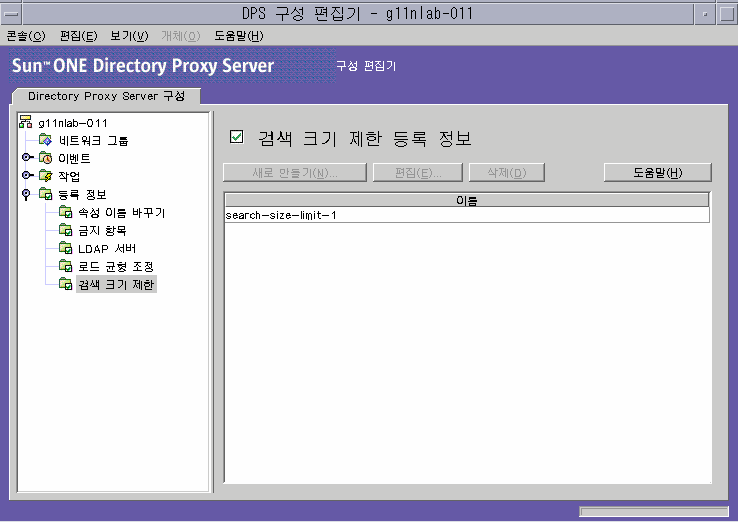Open the 편집(E) menu

pos(78,36)
